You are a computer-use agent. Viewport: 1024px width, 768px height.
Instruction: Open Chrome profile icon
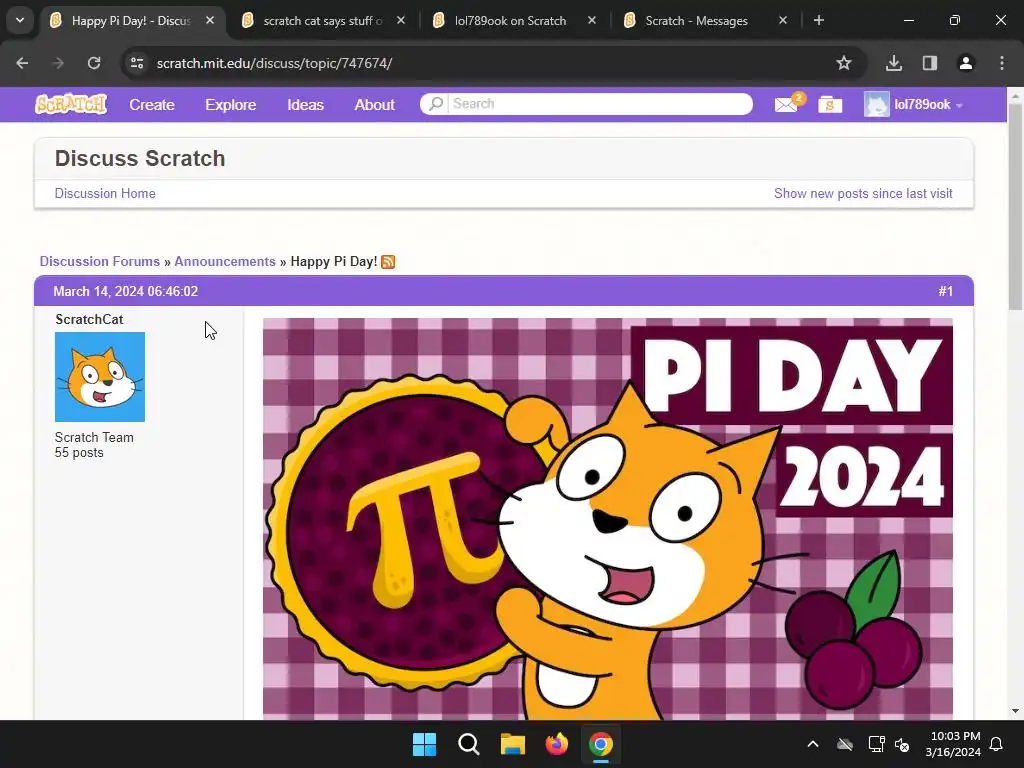point(966,63)
